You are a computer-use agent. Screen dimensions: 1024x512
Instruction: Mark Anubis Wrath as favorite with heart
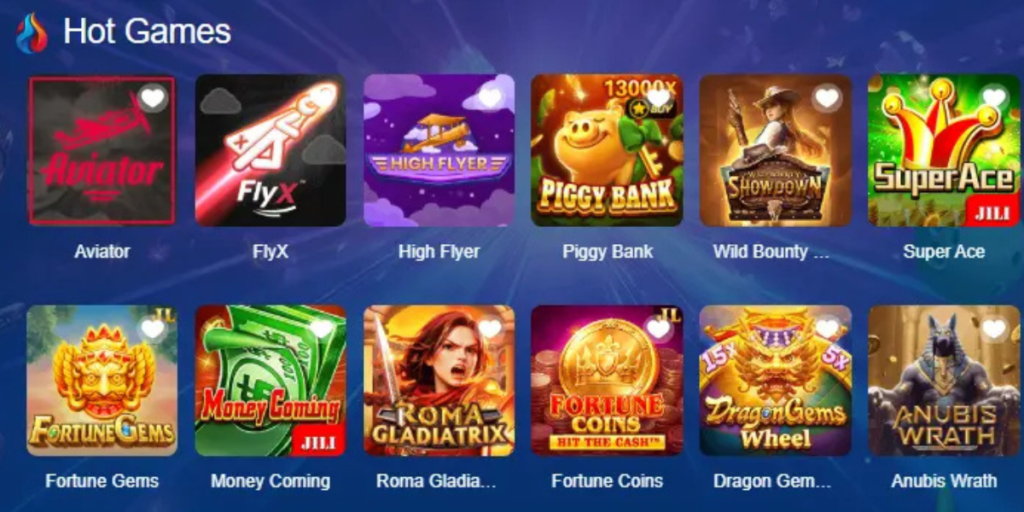(x=995, y=328)
